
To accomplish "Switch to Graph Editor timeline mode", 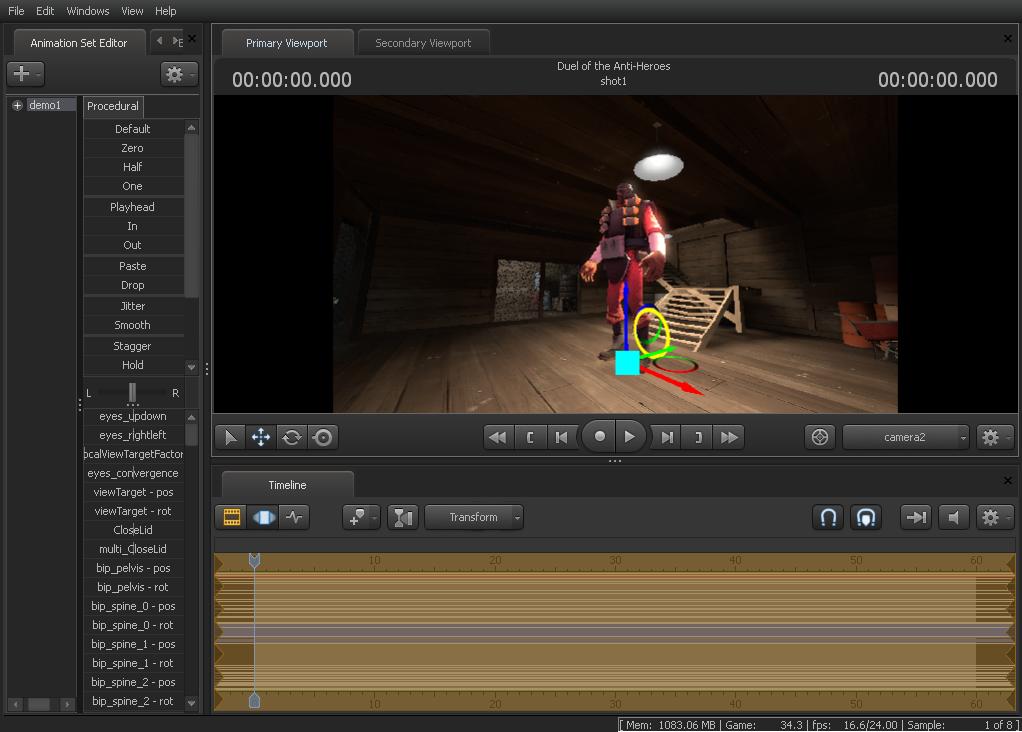I will [x=293, y=517].
